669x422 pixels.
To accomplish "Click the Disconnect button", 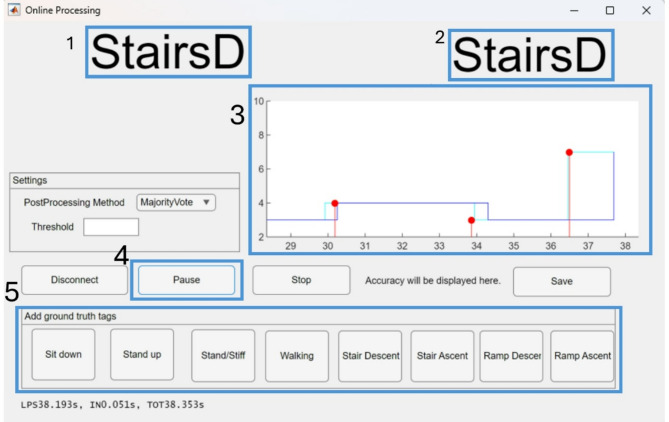I will tap(75, 280).
